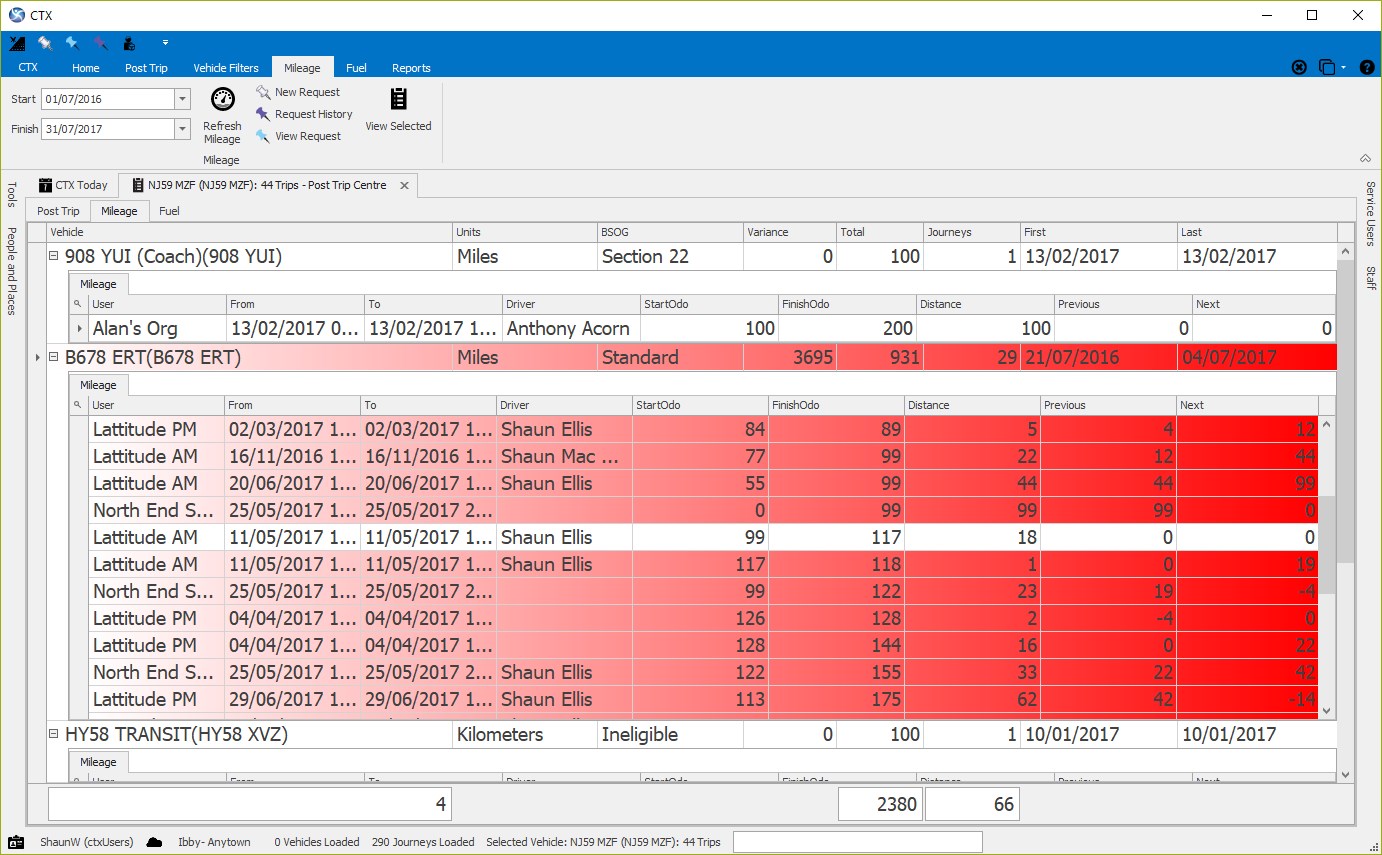1382x855 pixels.
Task: Select the Mileage ribbon tab
Action: pos(302,68)
